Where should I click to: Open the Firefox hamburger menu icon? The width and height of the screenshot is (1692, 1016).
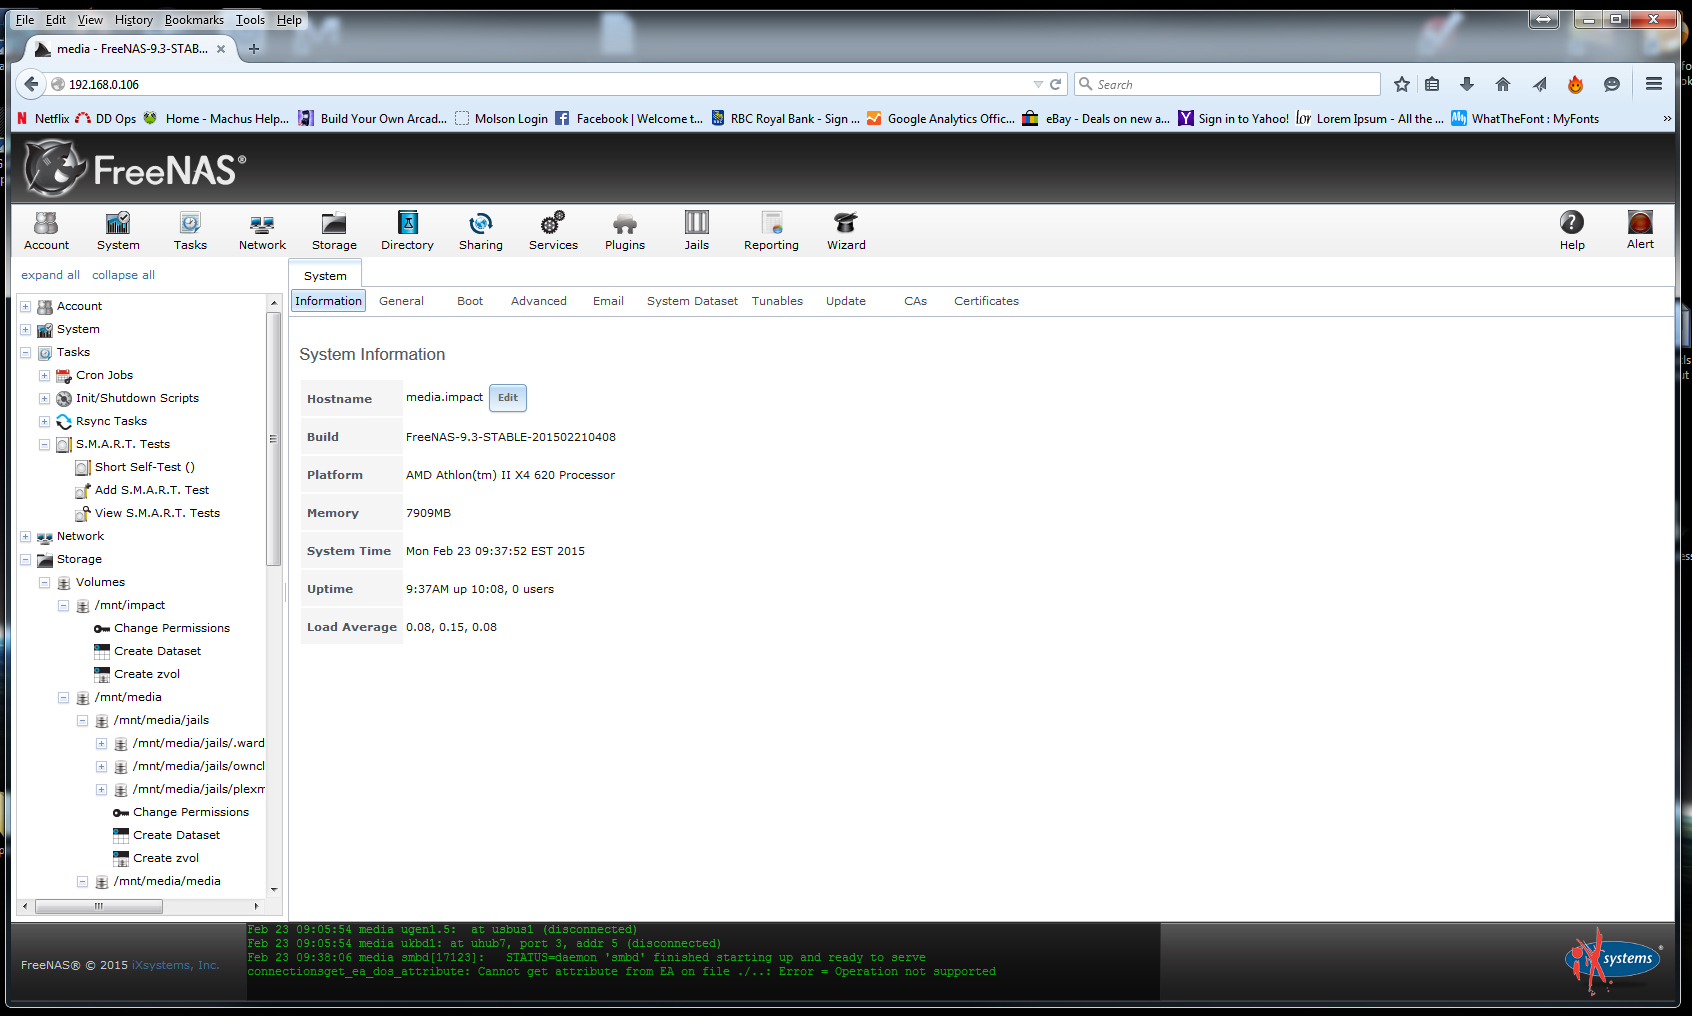pyautogui.click(x=1654, y=85)
